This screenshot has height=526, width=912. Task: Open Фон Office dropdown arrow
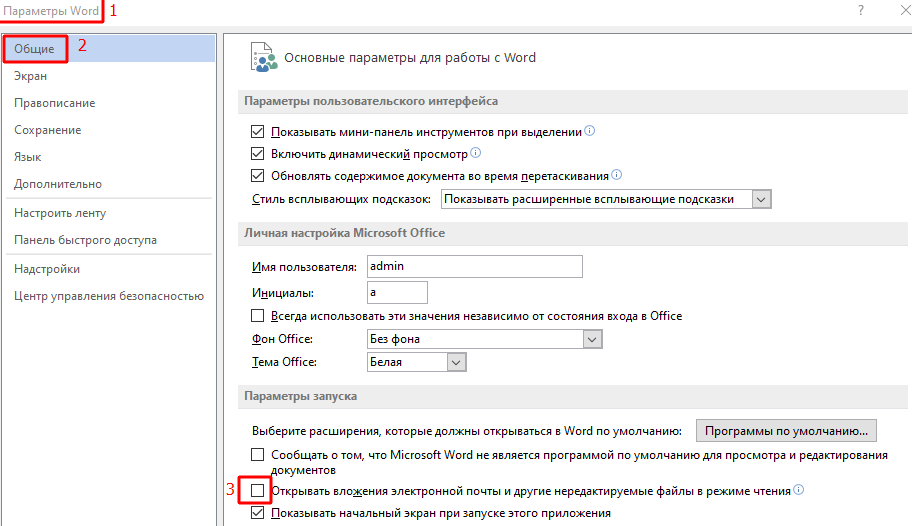[x=592, y=339]
